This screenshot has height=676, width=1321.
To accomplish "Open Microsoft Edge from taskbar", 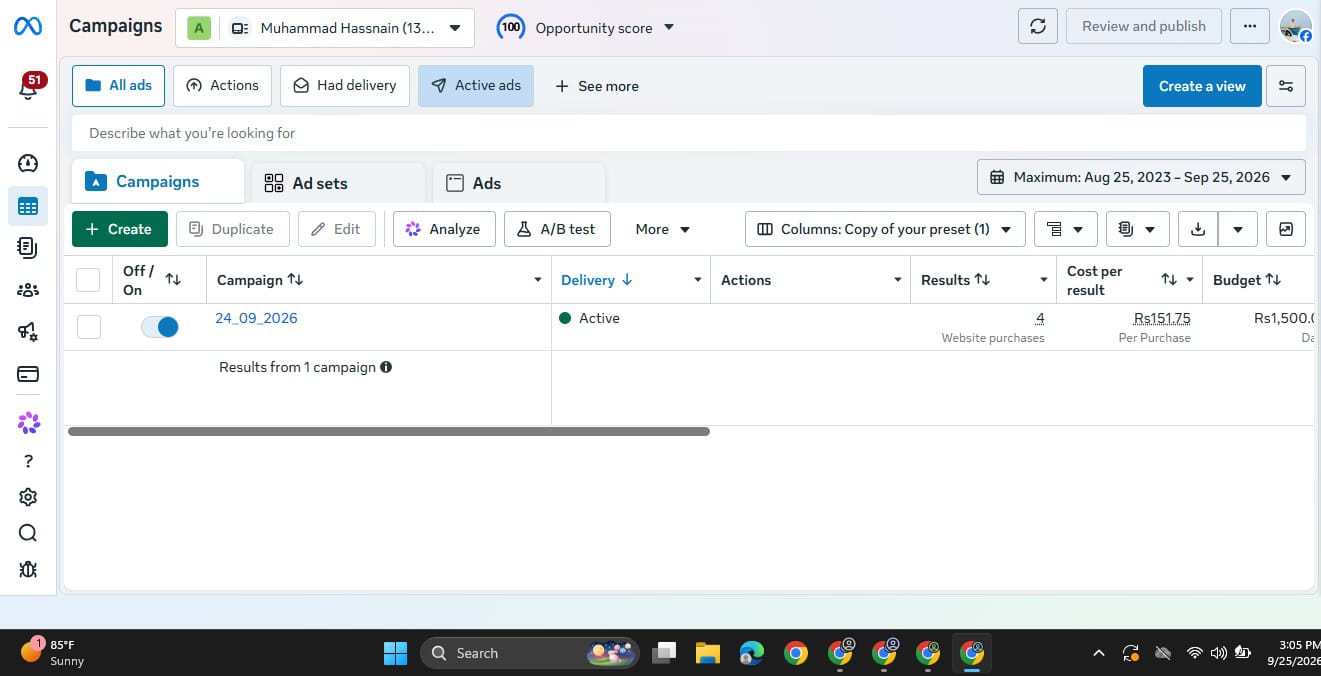I will [x=752, y=653].
